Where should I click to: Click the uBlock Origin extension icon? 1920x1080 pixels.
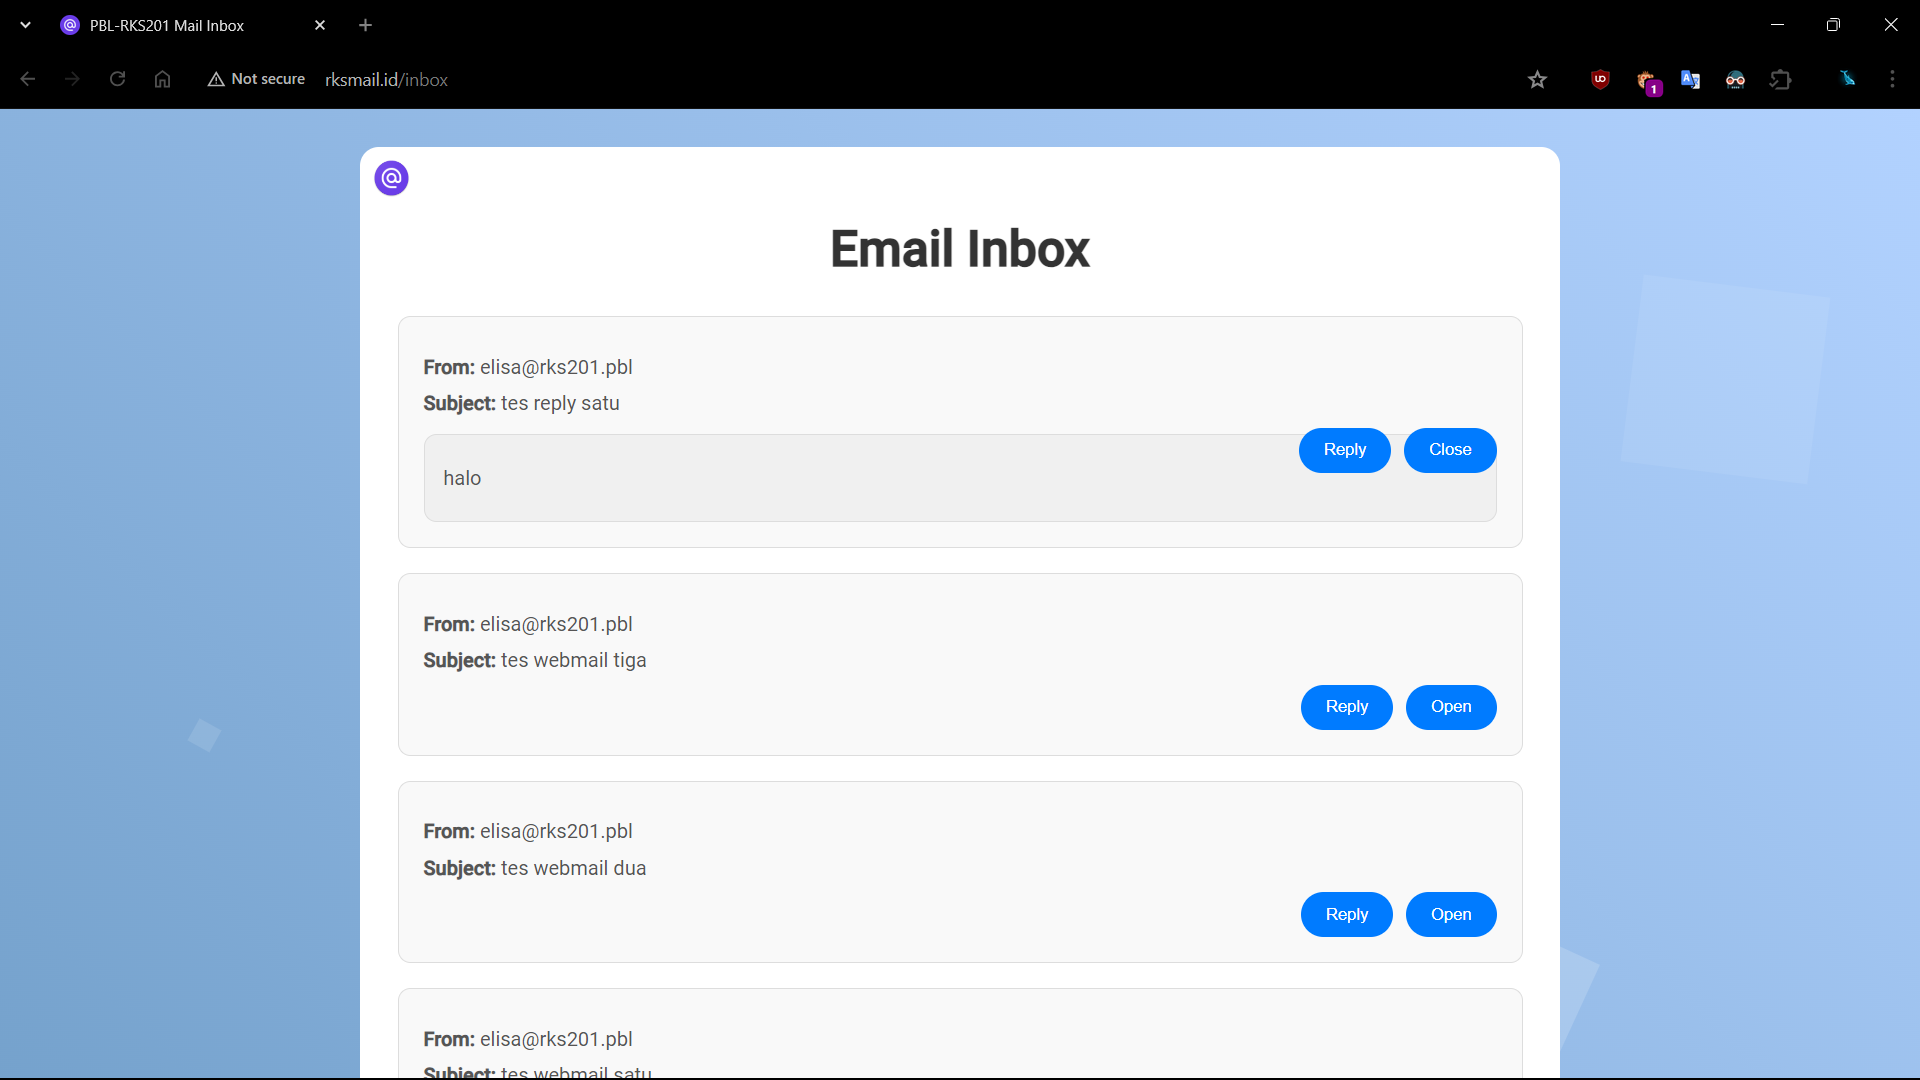click(1601, 79)
